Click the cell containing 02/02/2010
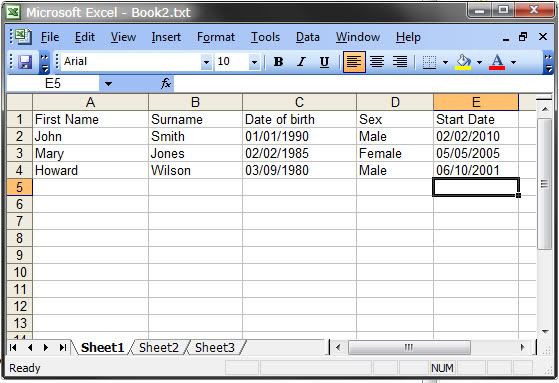 click(x=476, y=136)
